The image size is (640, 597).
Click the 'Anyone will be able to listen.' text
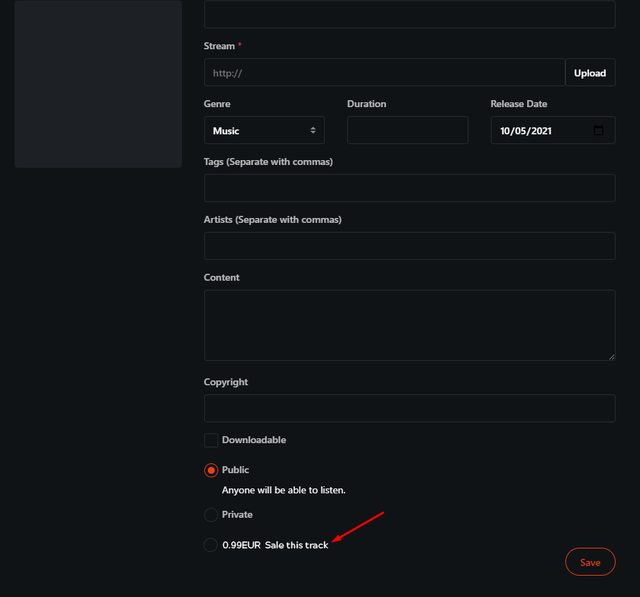(x=284, y=490)
